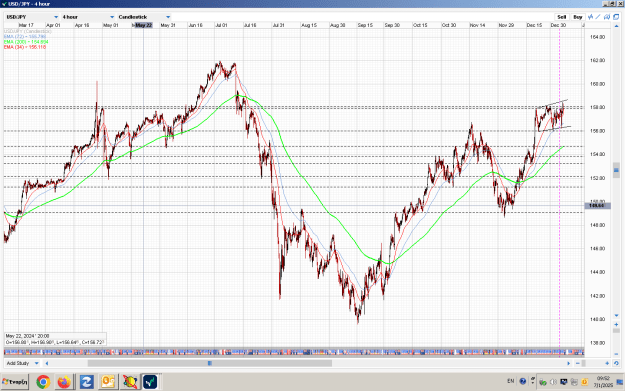Click the horizontal zoom slider handle
The width and height of the screenshot is (625, 391).
584,363
